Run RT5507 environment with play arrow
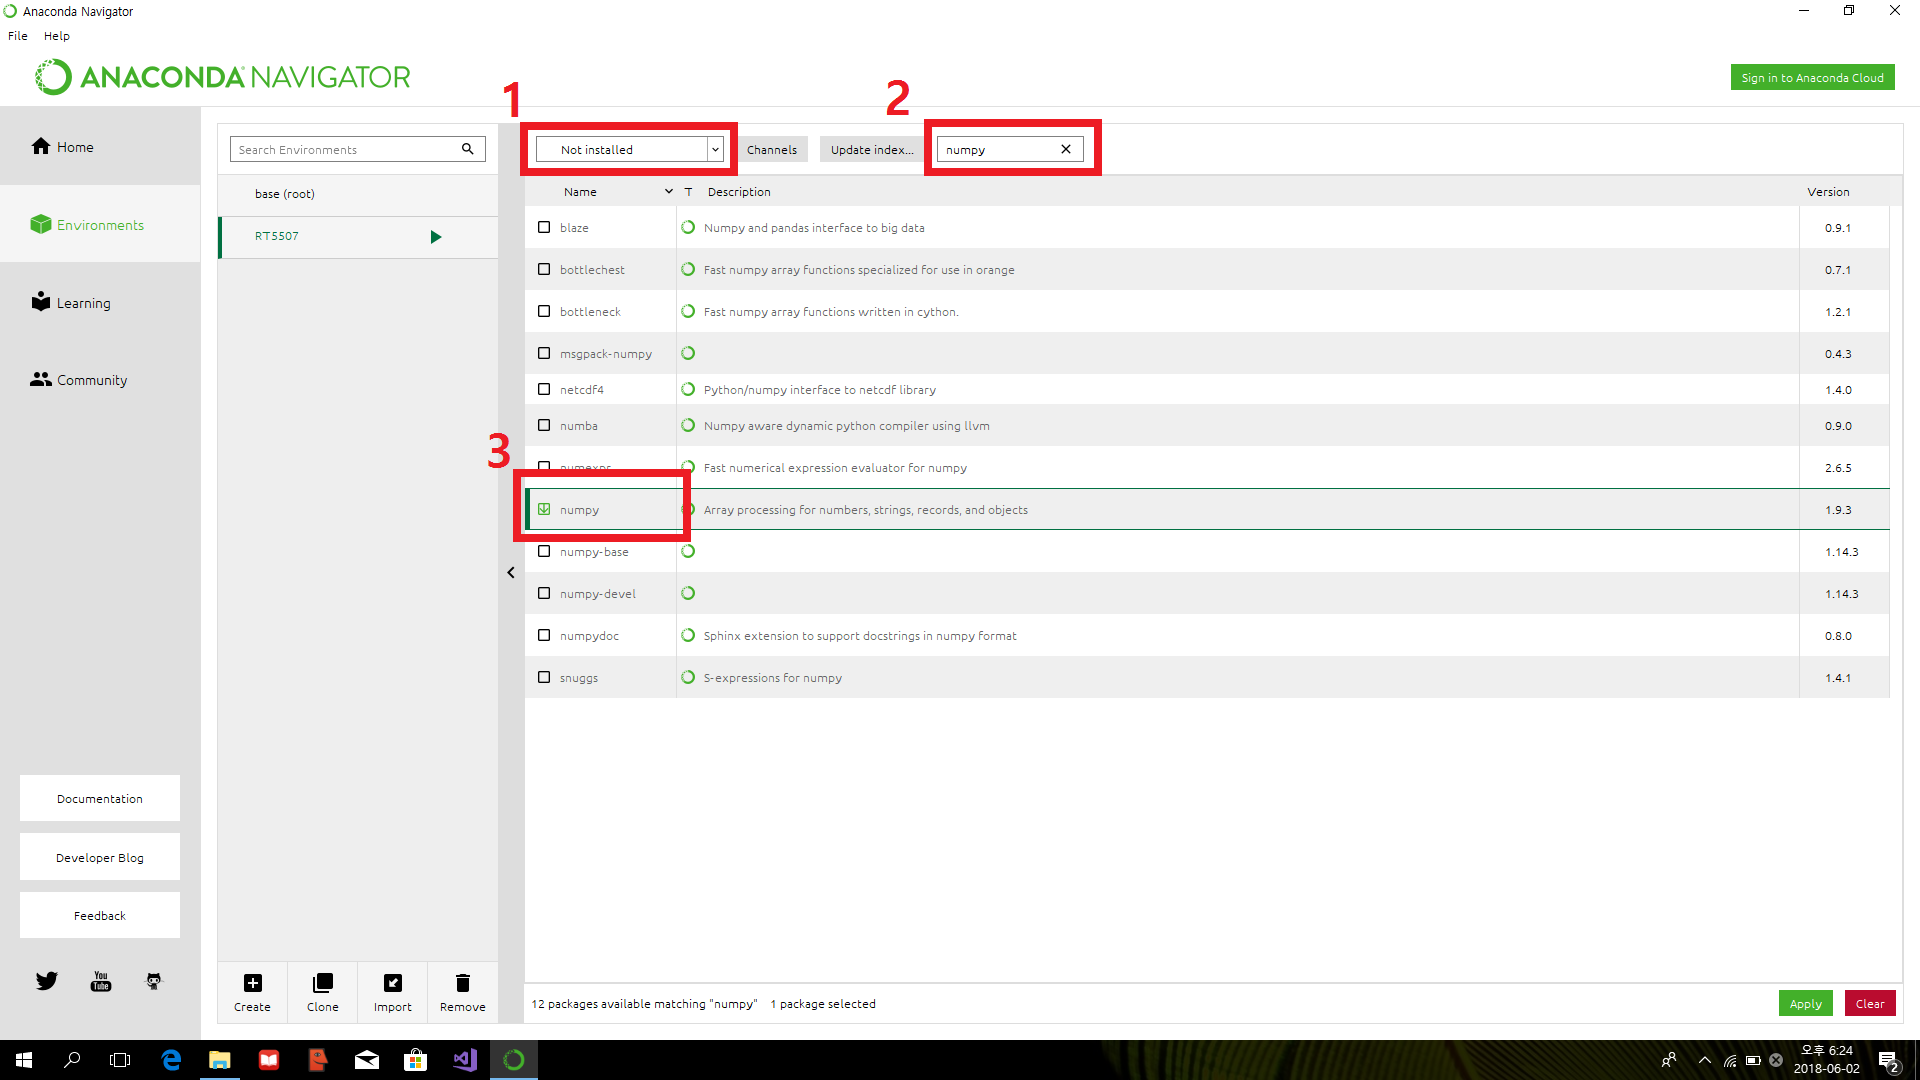This screenshot has width=1920, height=1080. pyautogui.click(x=436, y=237)
